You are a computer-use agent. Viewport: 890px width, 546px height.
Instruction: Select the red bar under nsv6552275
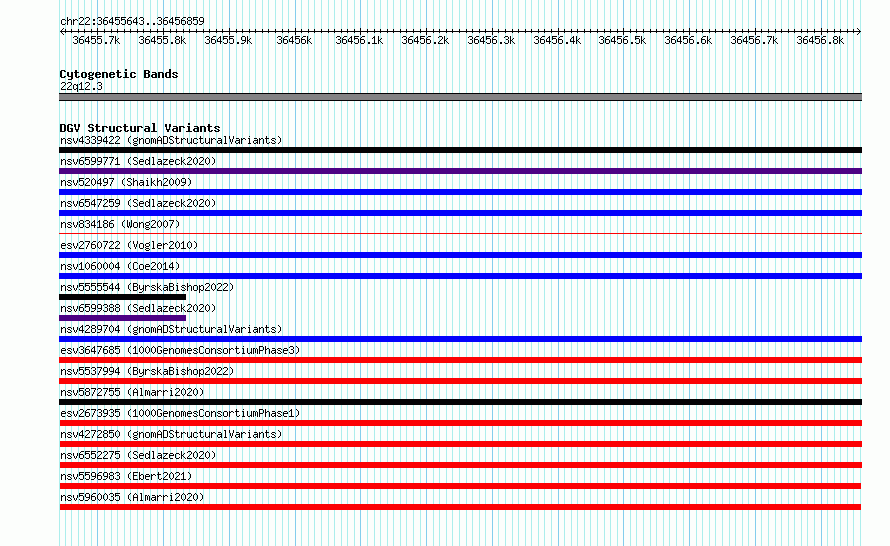(460, 465)
